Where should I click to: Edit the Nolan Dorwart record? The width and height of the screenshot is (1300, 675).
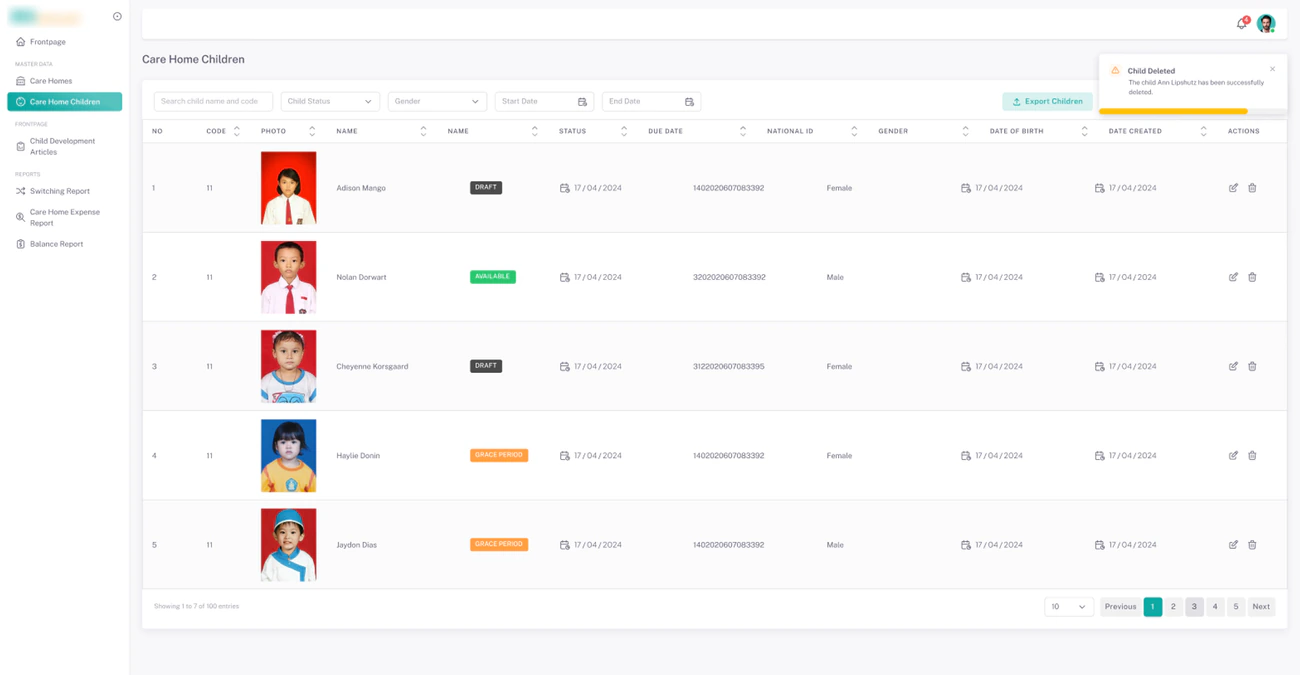click(1233, 277)
